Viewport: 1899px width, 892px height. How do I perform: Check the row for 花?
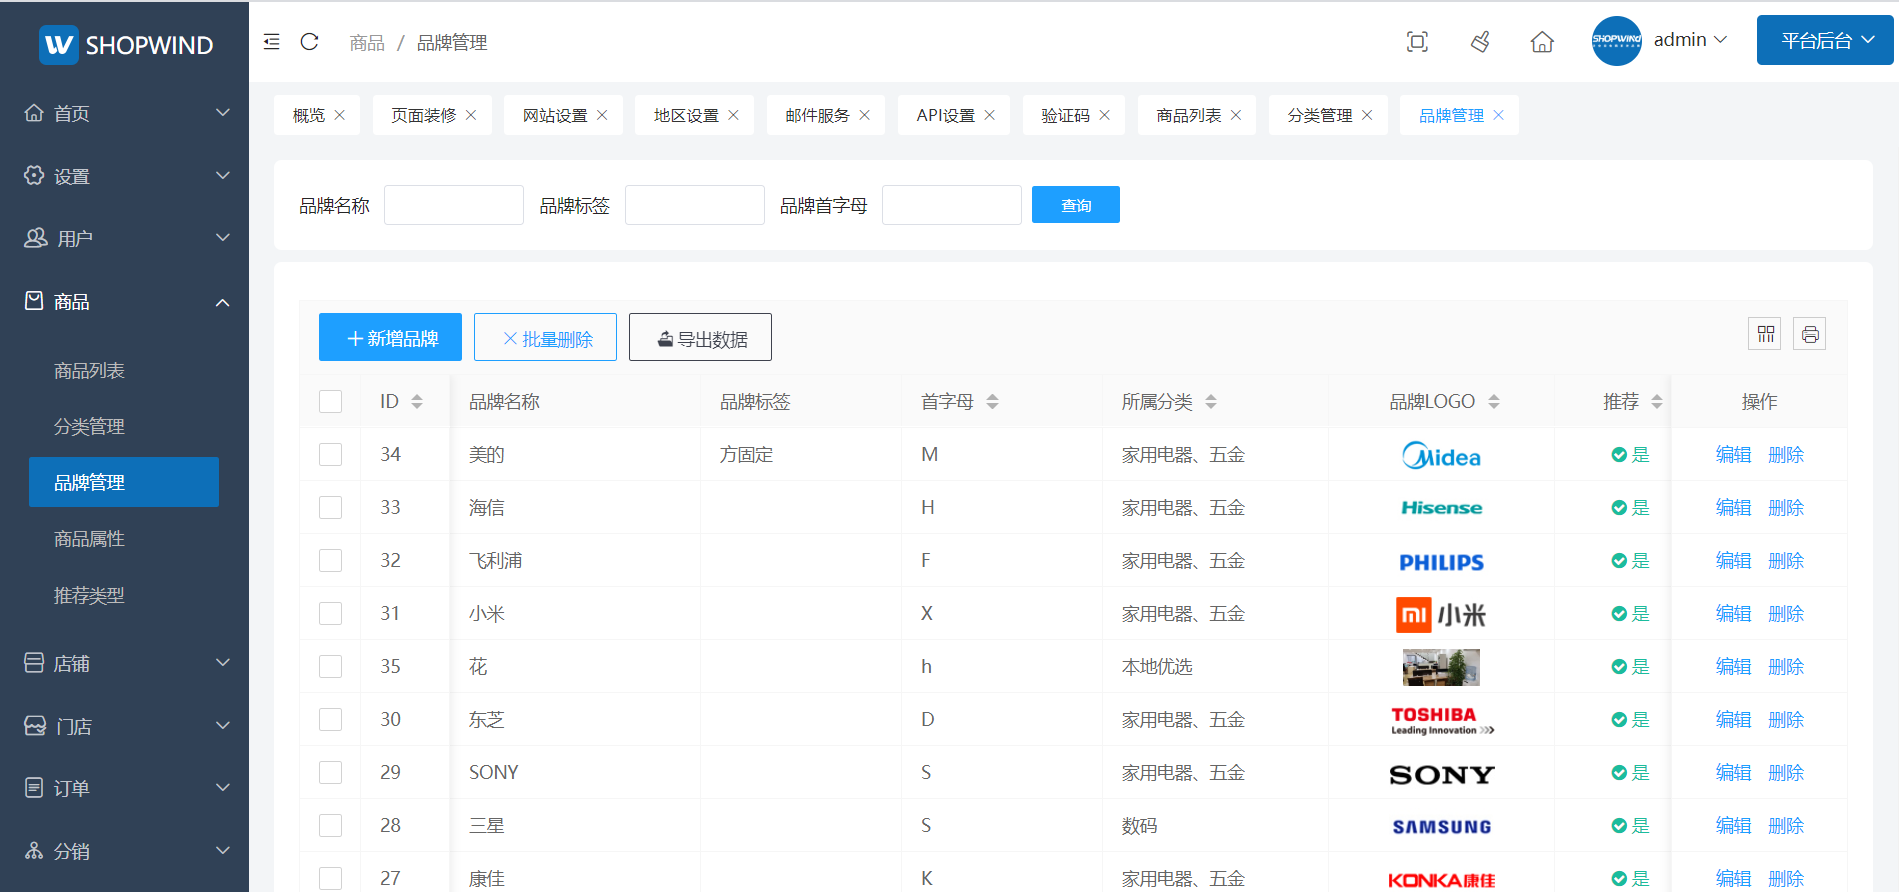coord(330,666)
